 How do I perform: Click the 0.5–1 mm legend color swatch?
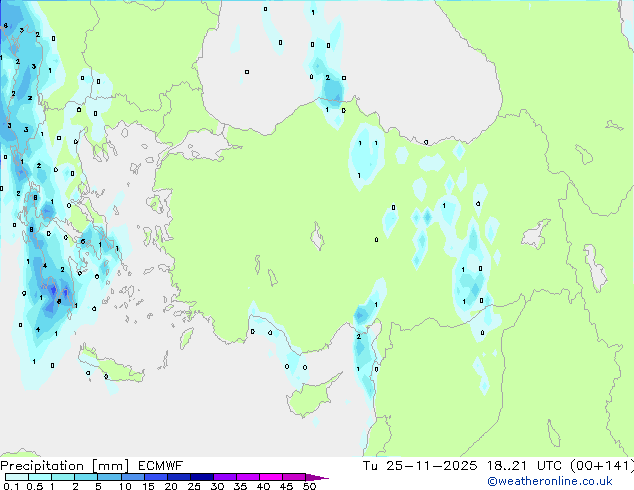(40, 477)
